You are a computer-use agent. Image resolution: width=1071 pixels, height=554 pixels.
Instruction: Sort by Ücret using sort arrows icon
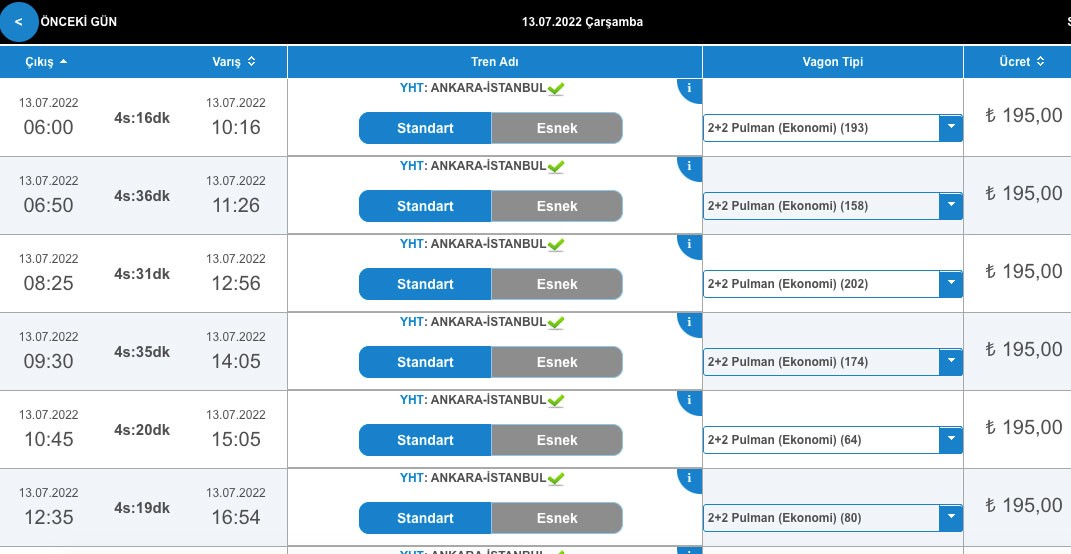pyautogui.click(x=1041, y=62)
